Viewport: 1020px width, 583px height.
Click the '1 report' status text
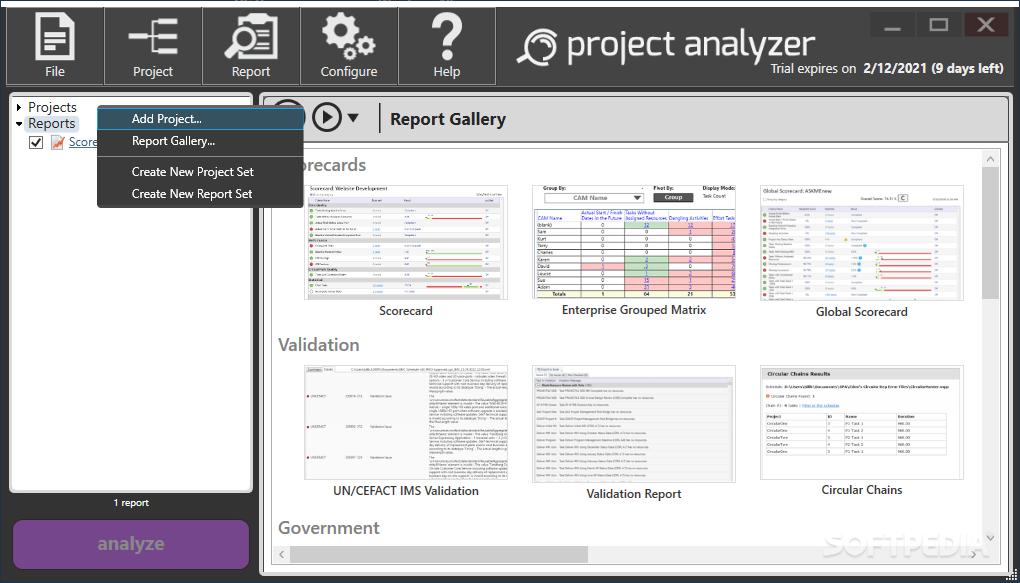tap(131, 503)
